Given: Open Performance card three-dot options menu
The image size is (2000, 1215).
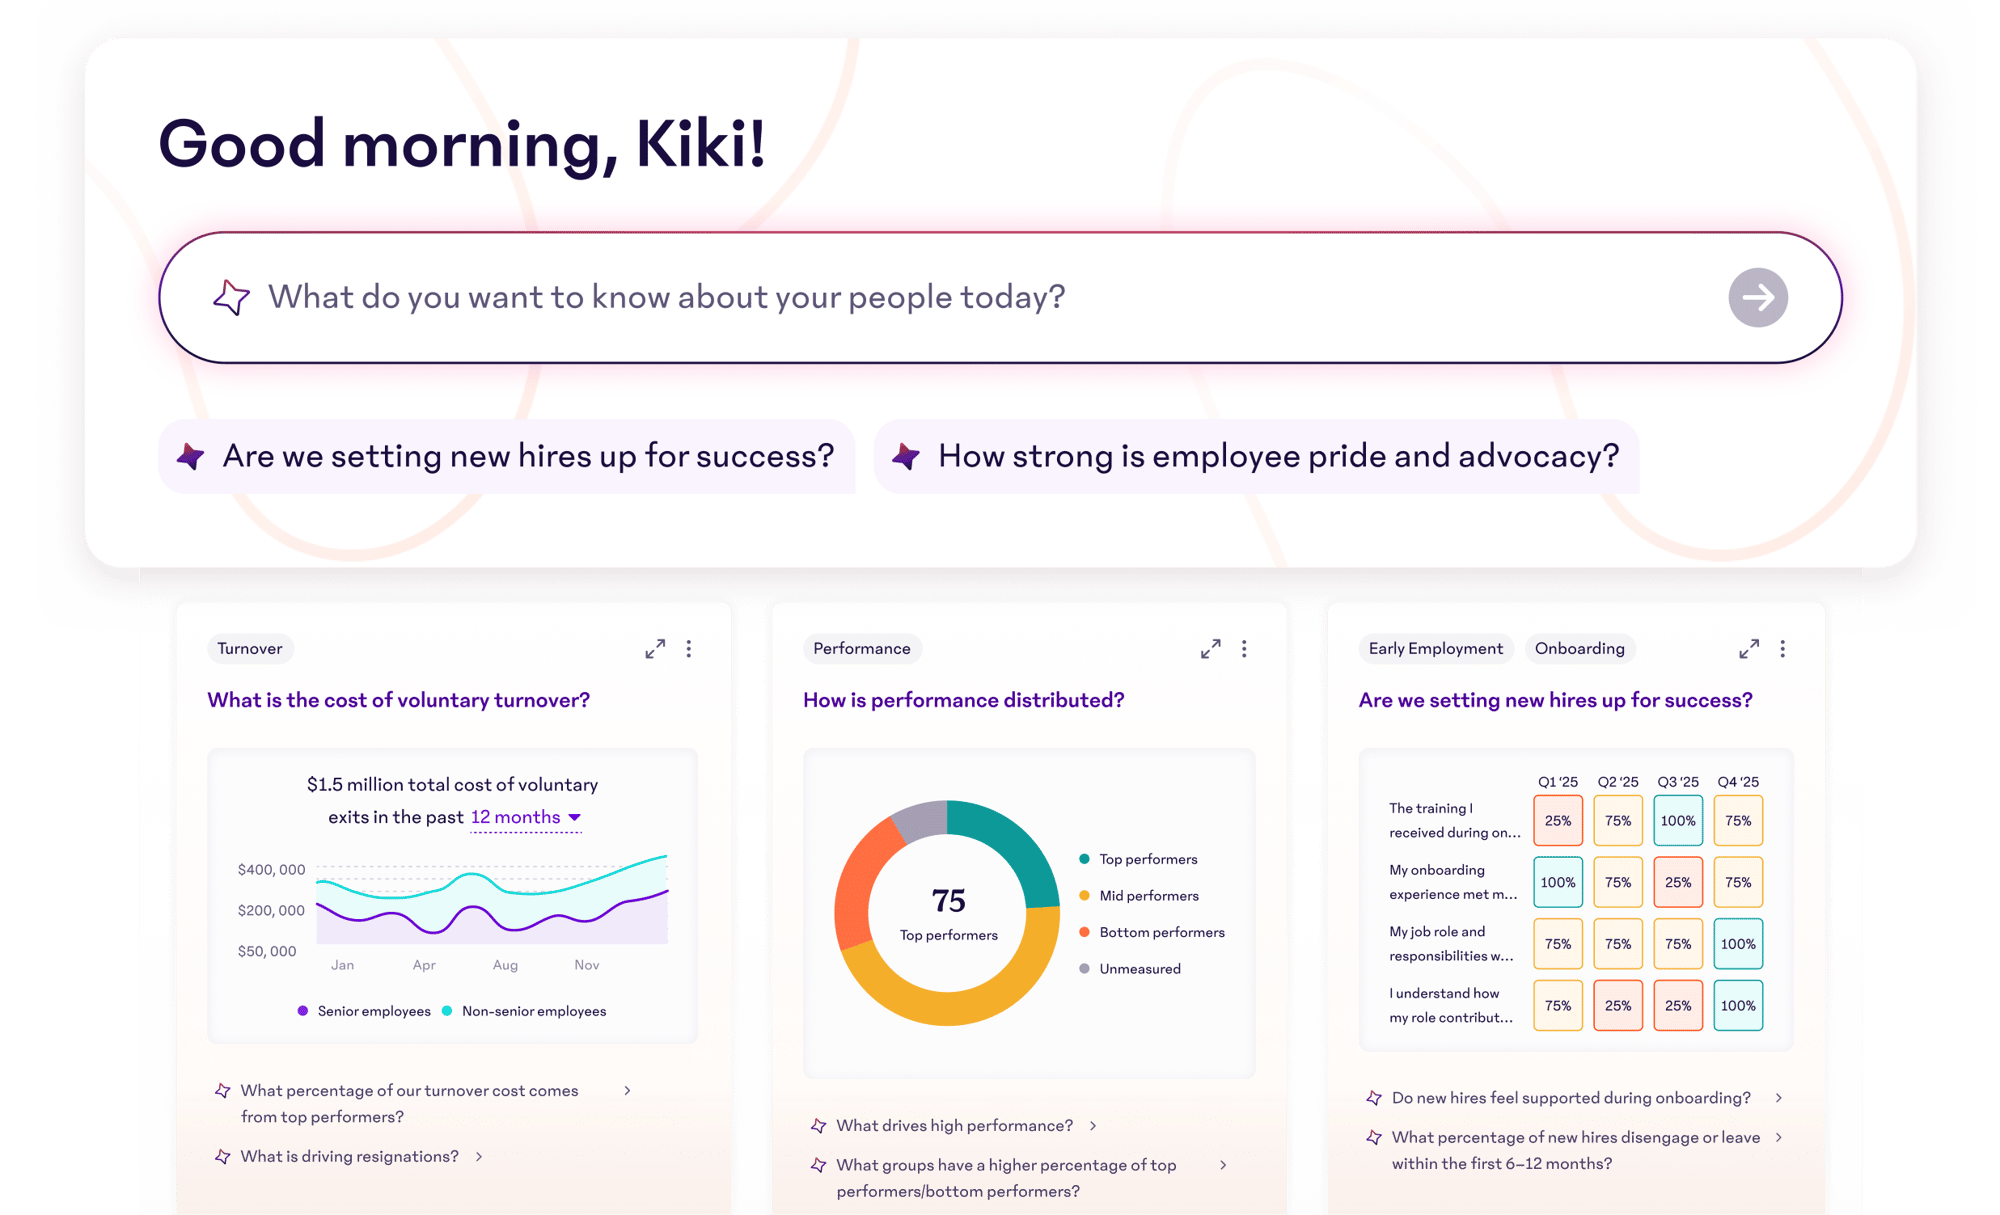Looking at the screenshot, I should point(1244,649).
